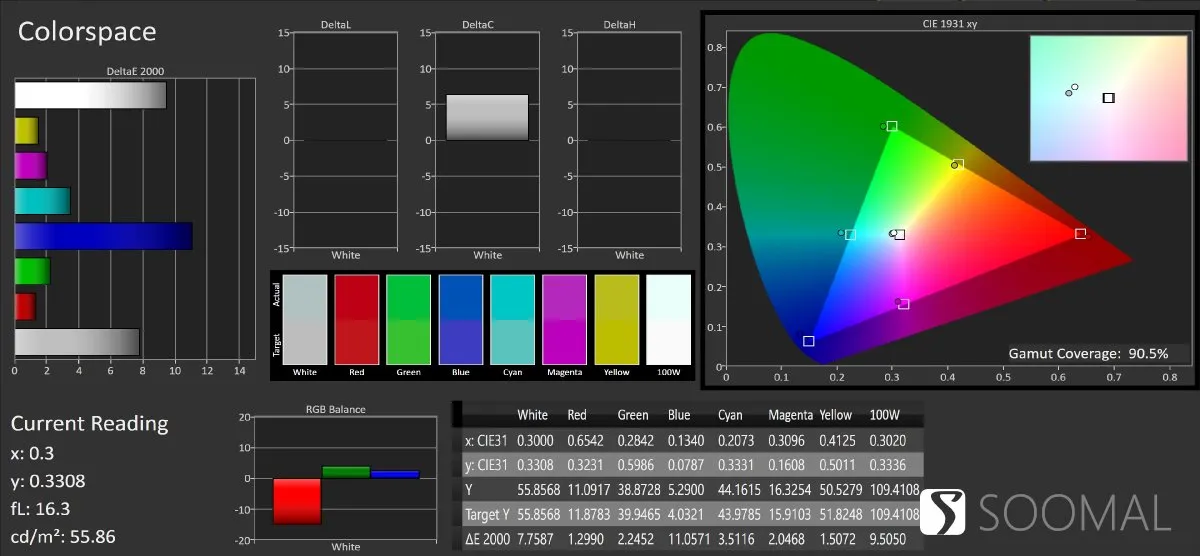
Task: Click Cyan Y value 44.1615
Action: 740,490
